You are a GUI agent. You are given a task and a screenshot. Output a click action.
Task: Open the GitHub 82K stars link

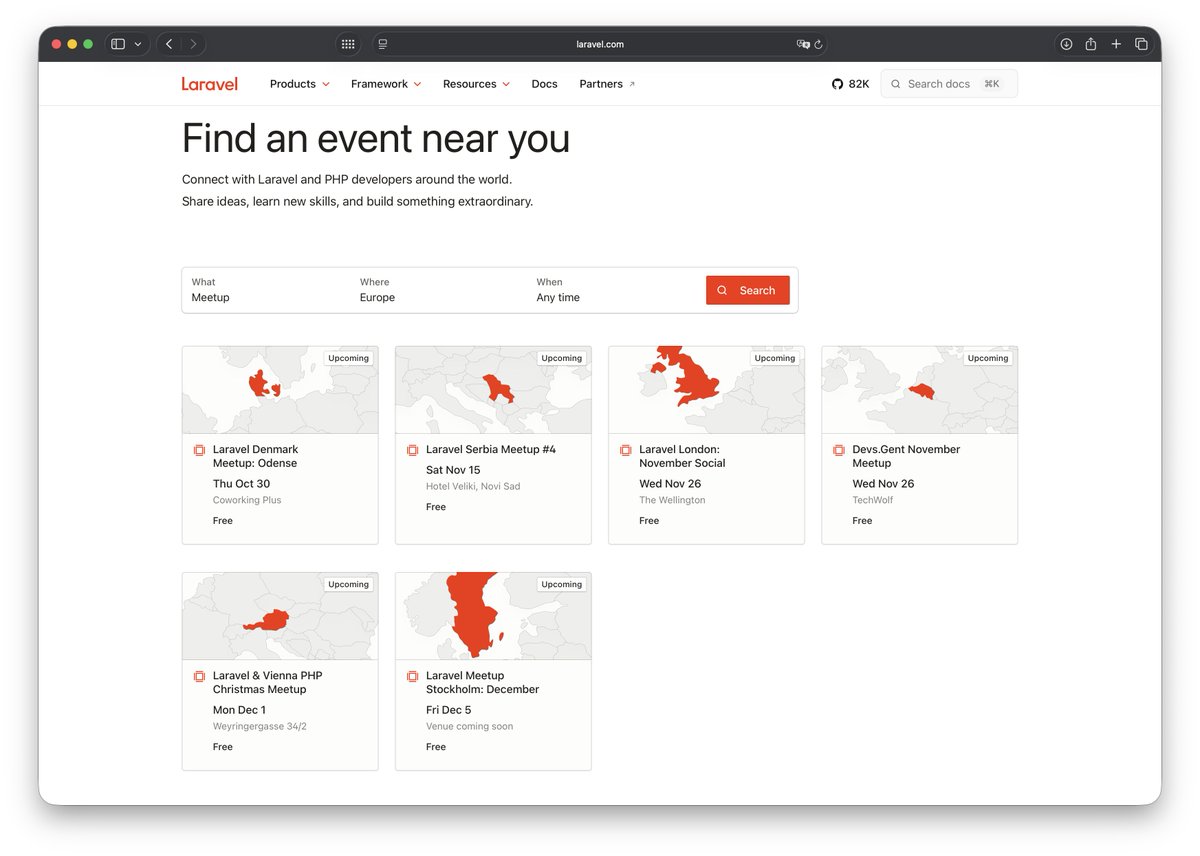point(851,84)
